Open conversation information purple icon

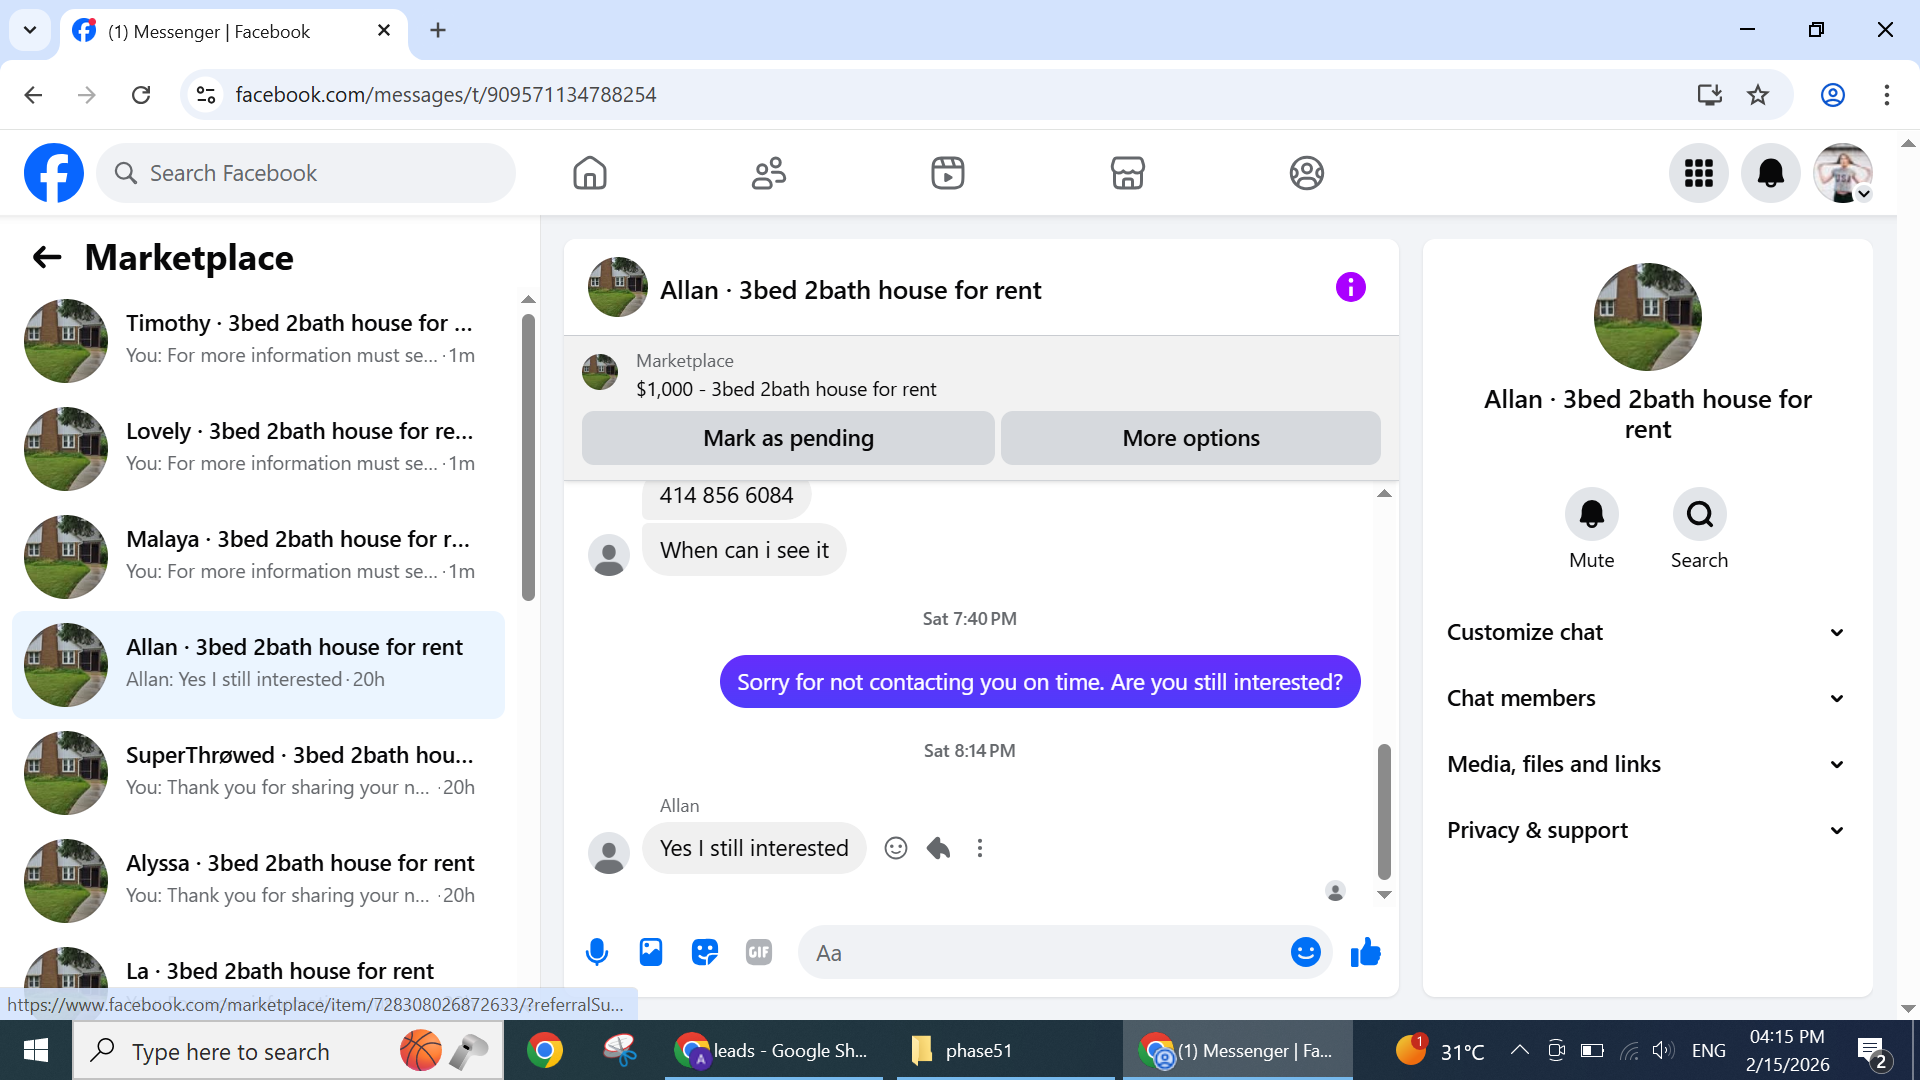click(x=1351, y=288)
